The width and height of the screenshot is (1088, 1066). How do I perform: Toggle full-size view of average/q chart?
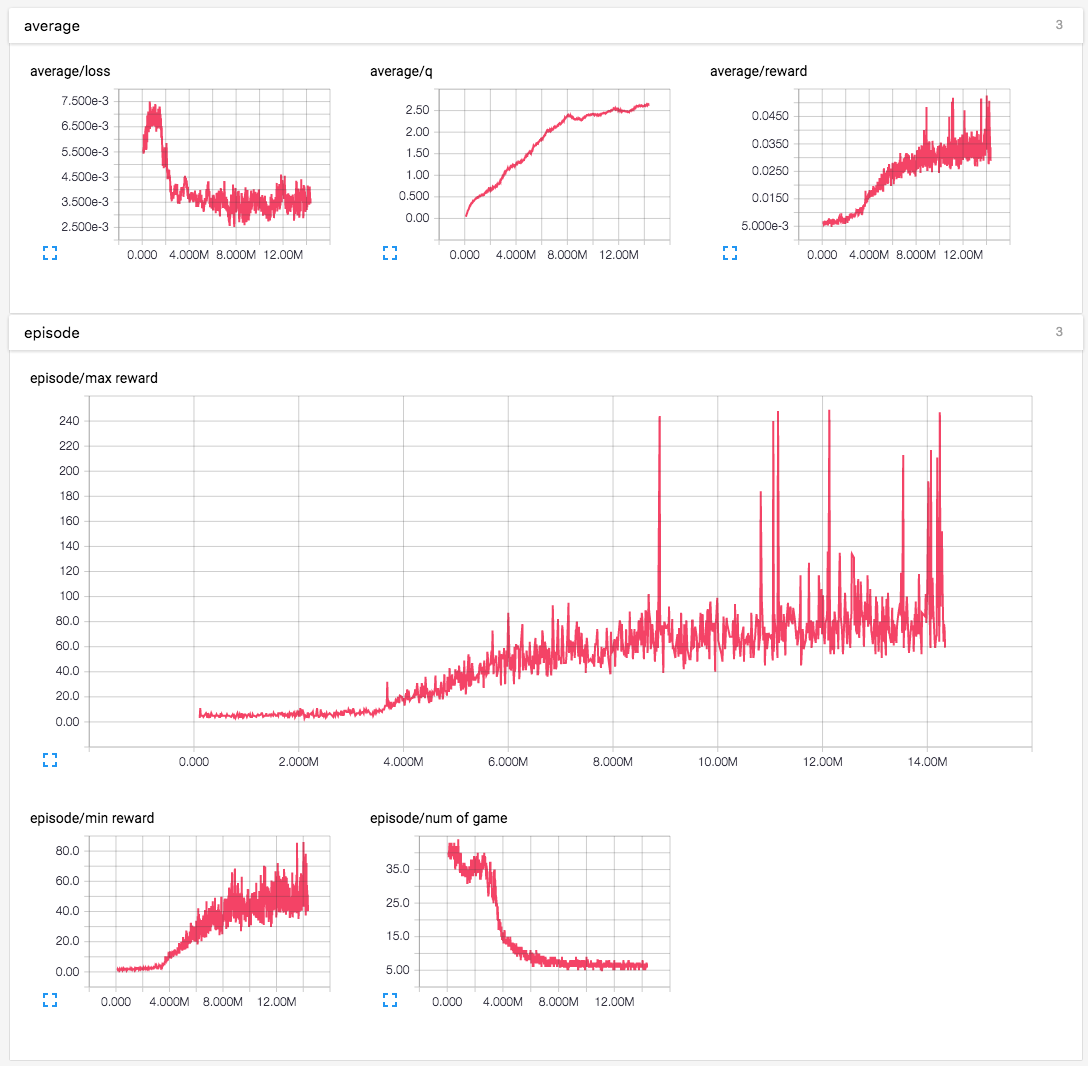pyautogui.click(x=390, y=253)
